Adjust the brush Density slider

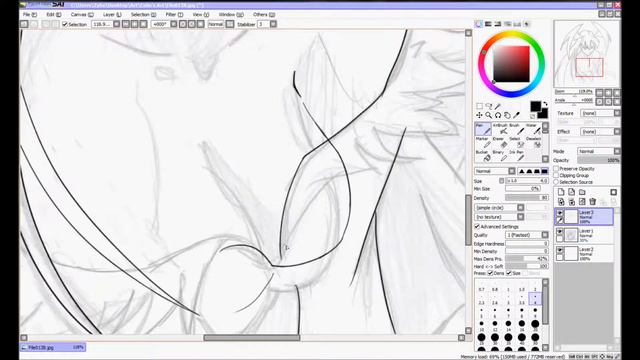click(527, 198)
